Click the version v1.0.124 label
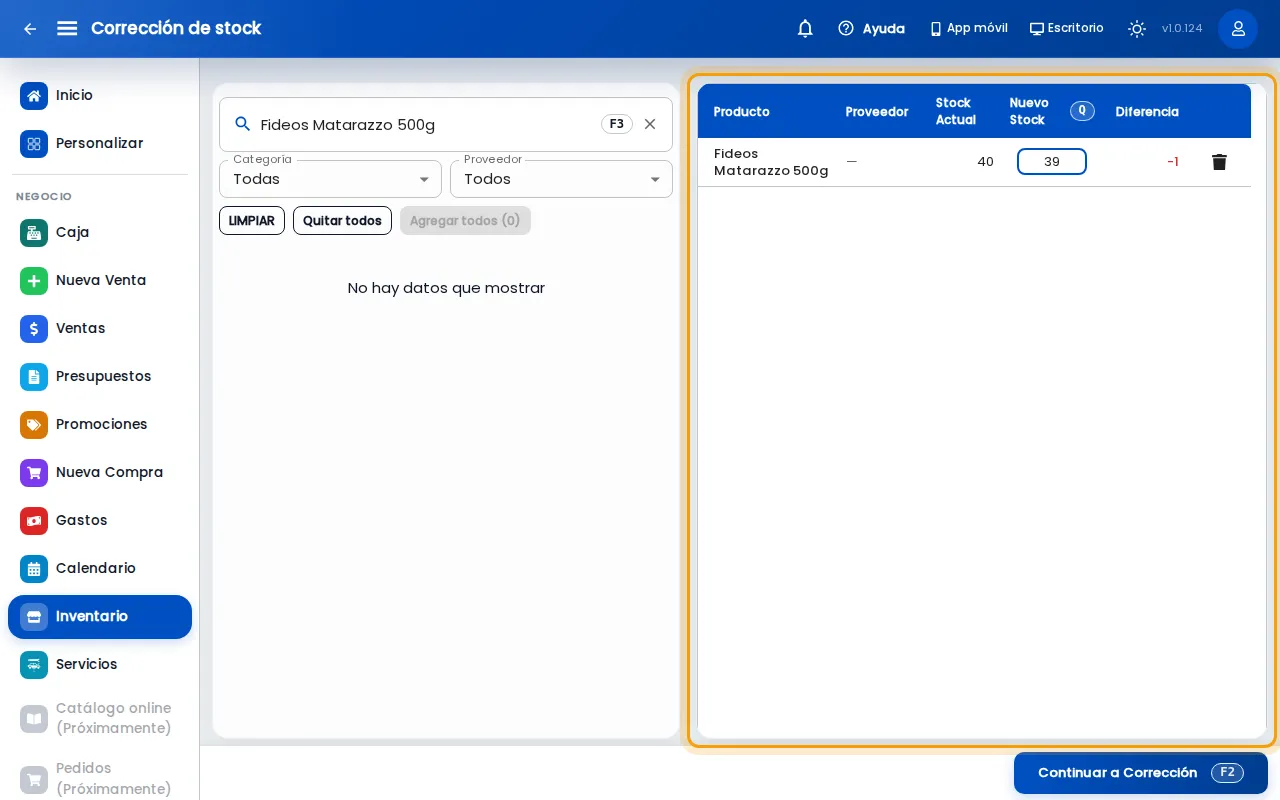The height and width of the screenshot is (800, 1280). pos(1182,29)
